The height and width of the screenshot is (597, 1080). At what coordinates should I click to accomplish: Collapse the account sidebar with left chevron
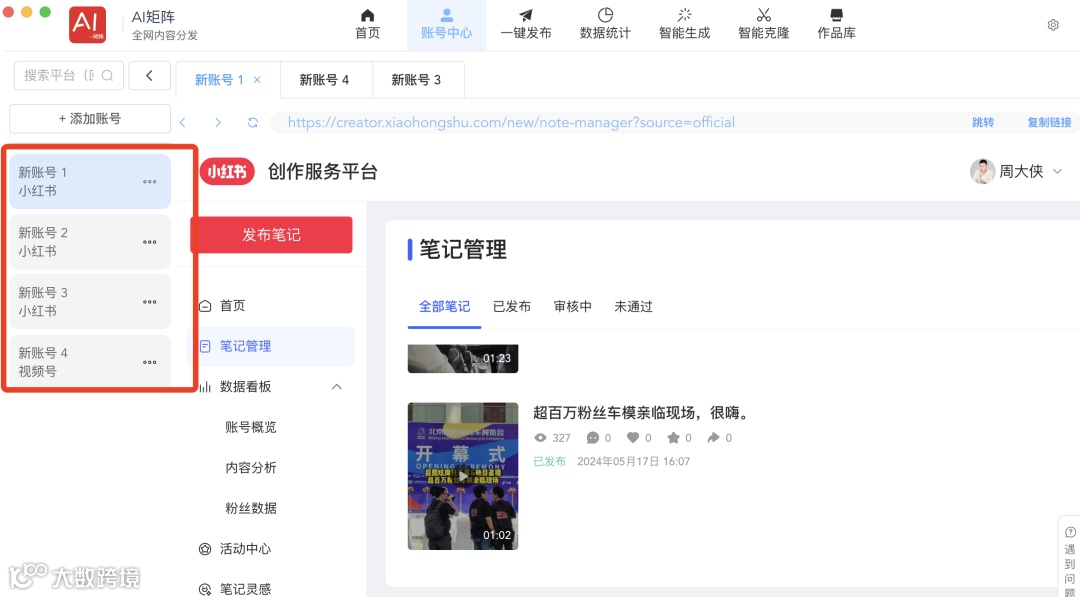coord(149,75)
